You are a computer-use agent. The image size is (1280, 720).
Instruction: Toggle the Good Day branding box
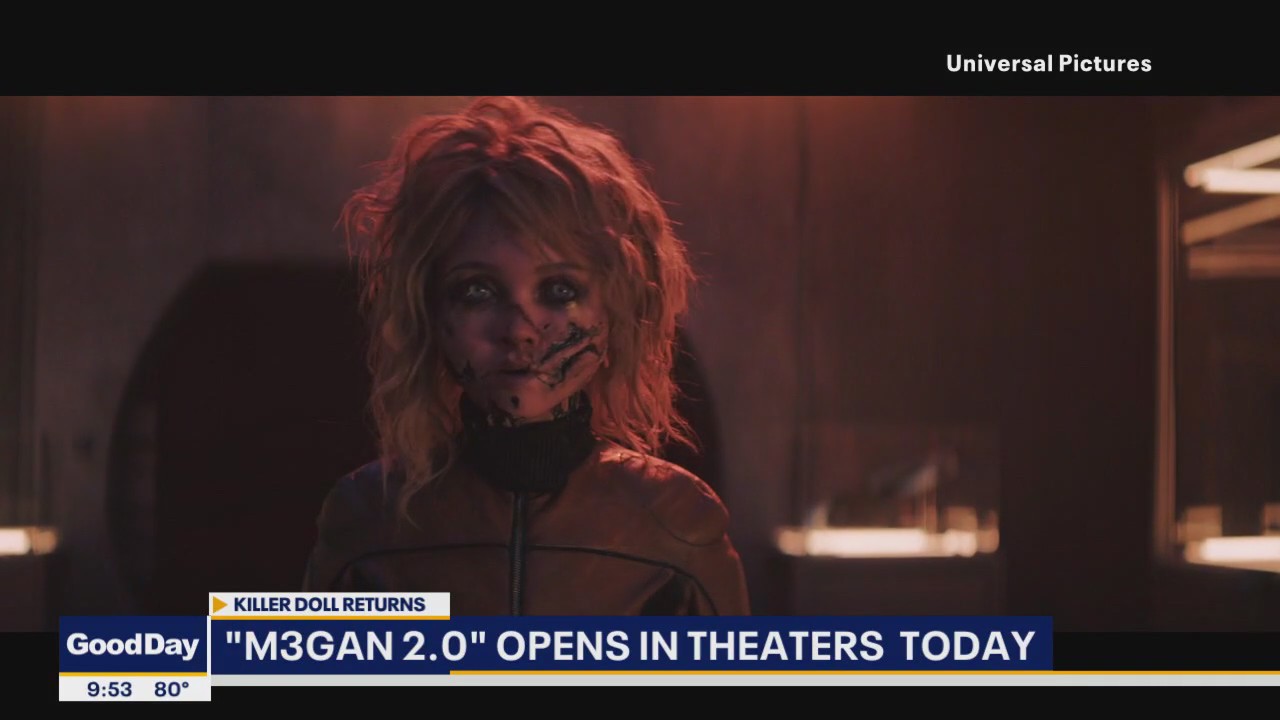point(133,645)
